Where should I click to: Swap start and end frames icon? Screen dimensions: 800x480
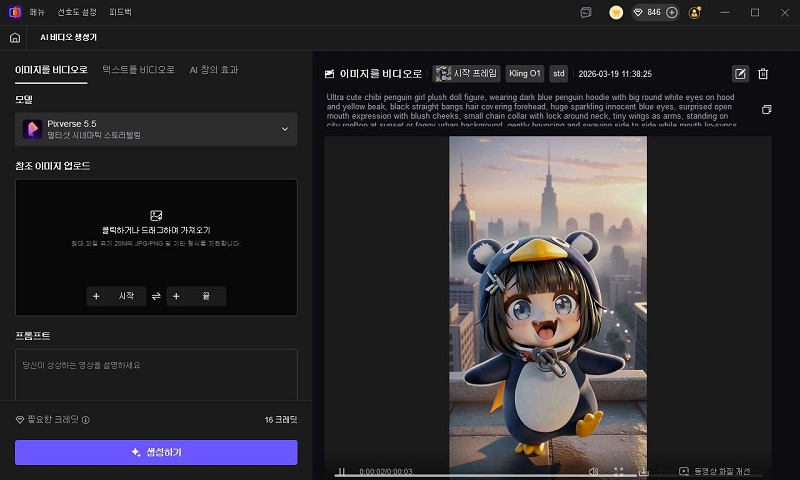pos(156,296)
